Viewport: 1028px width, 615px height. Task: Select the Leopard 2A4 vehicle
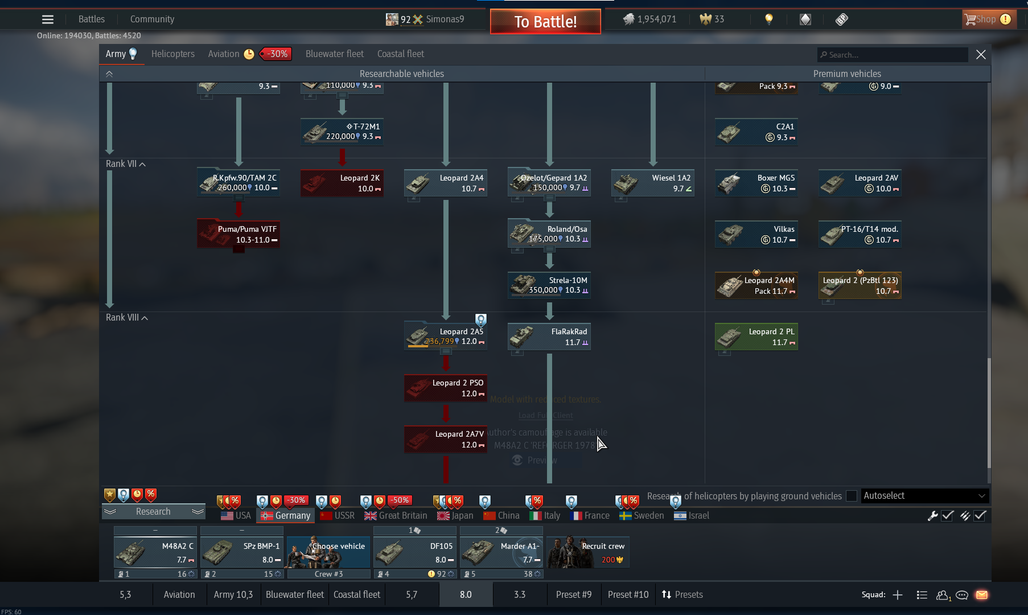click(445, 183)
